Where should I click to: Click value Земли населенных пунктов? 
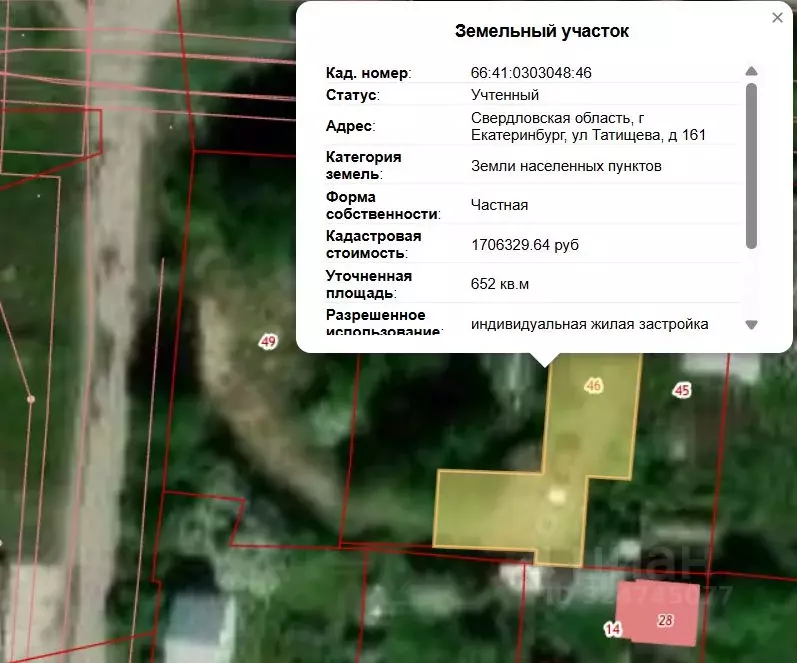566,166
